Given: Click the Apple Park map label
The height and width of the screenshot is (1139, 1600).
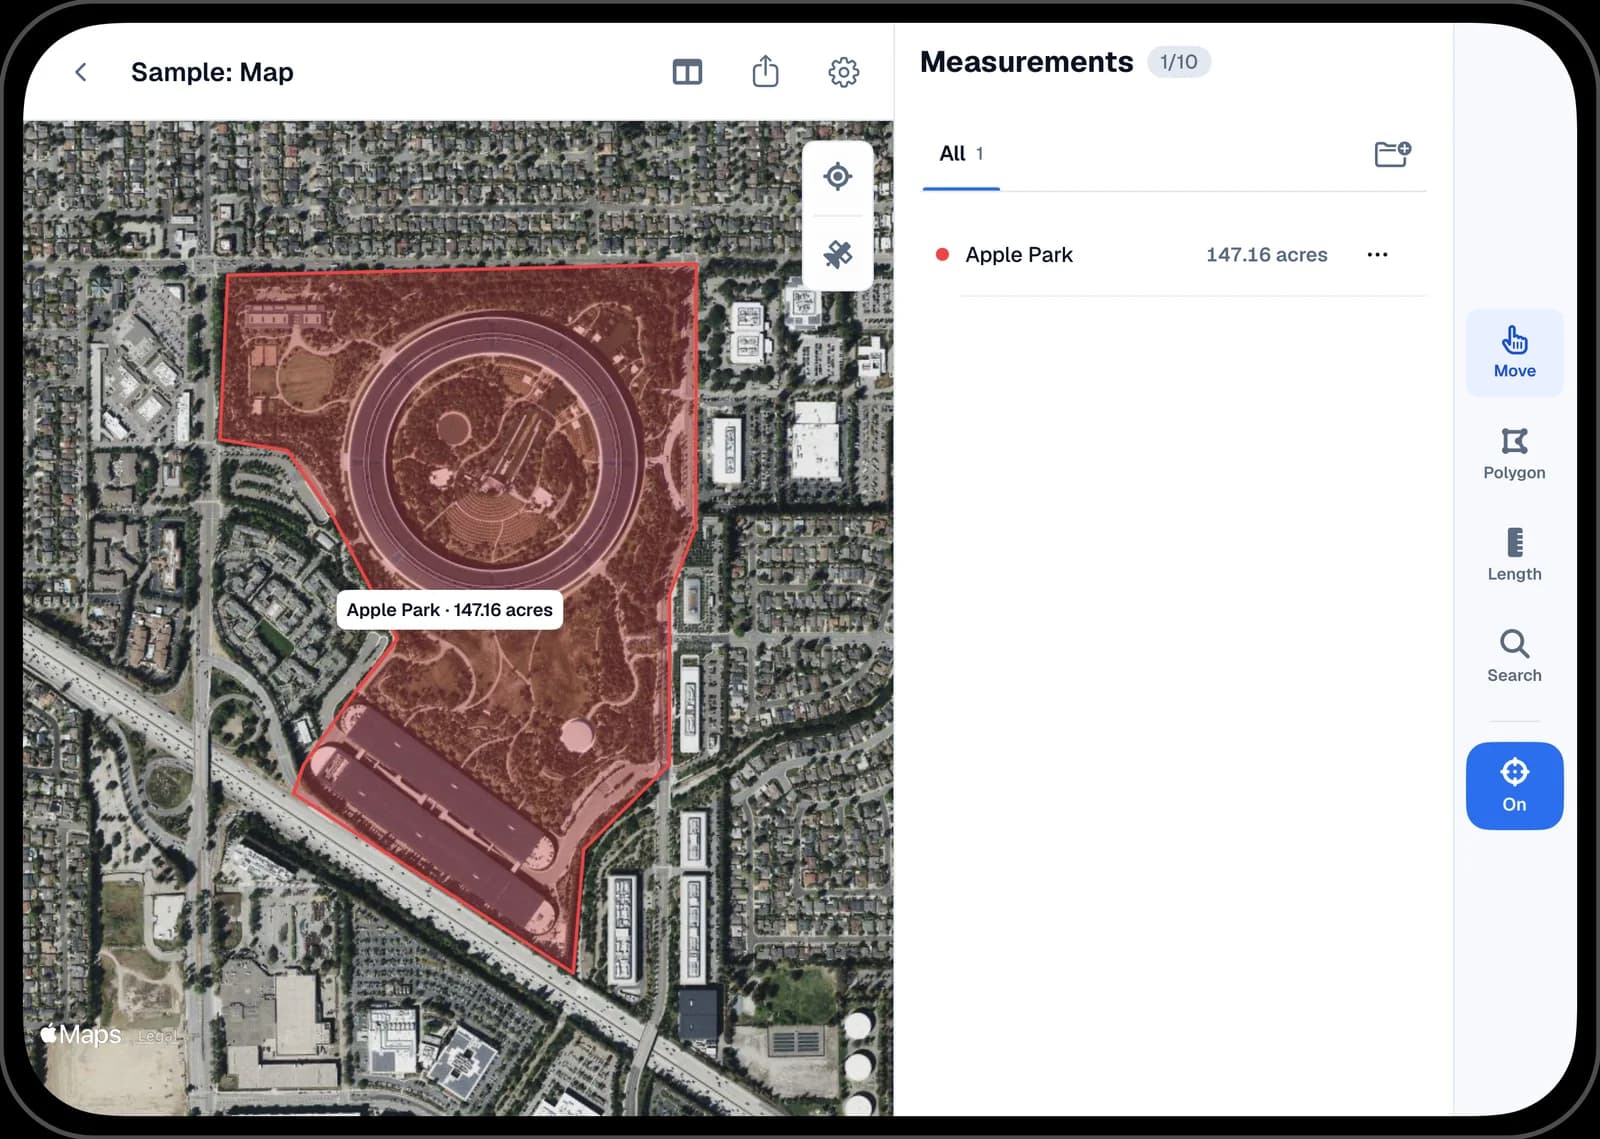Looking at the screenshot, I should 450,610.
